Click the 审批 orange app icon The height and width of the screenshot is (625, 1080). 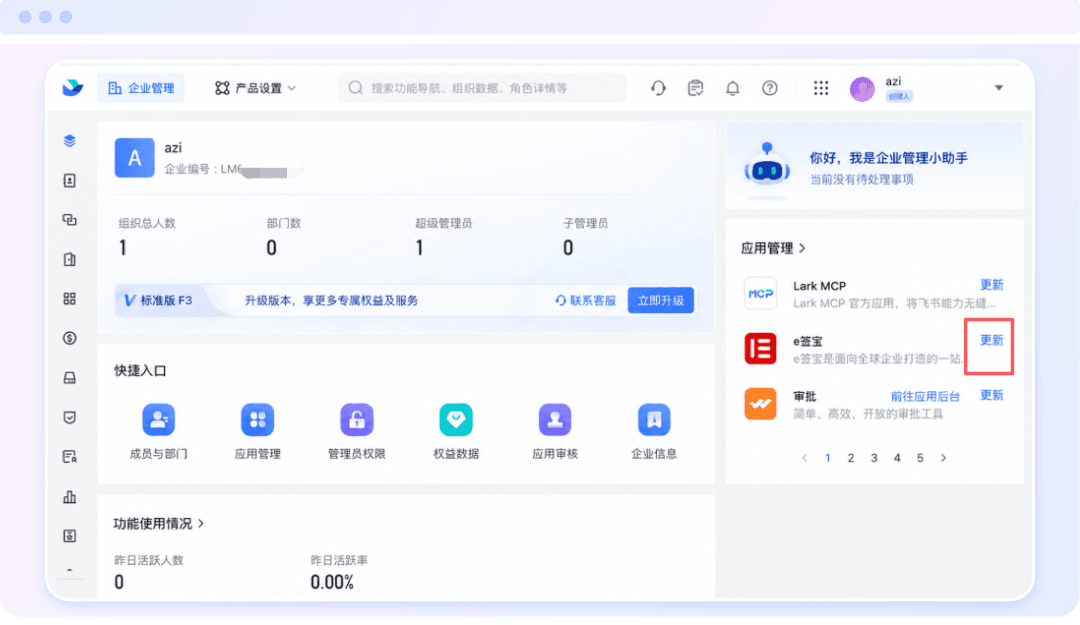pyautogui.click(x=760, y=404)
